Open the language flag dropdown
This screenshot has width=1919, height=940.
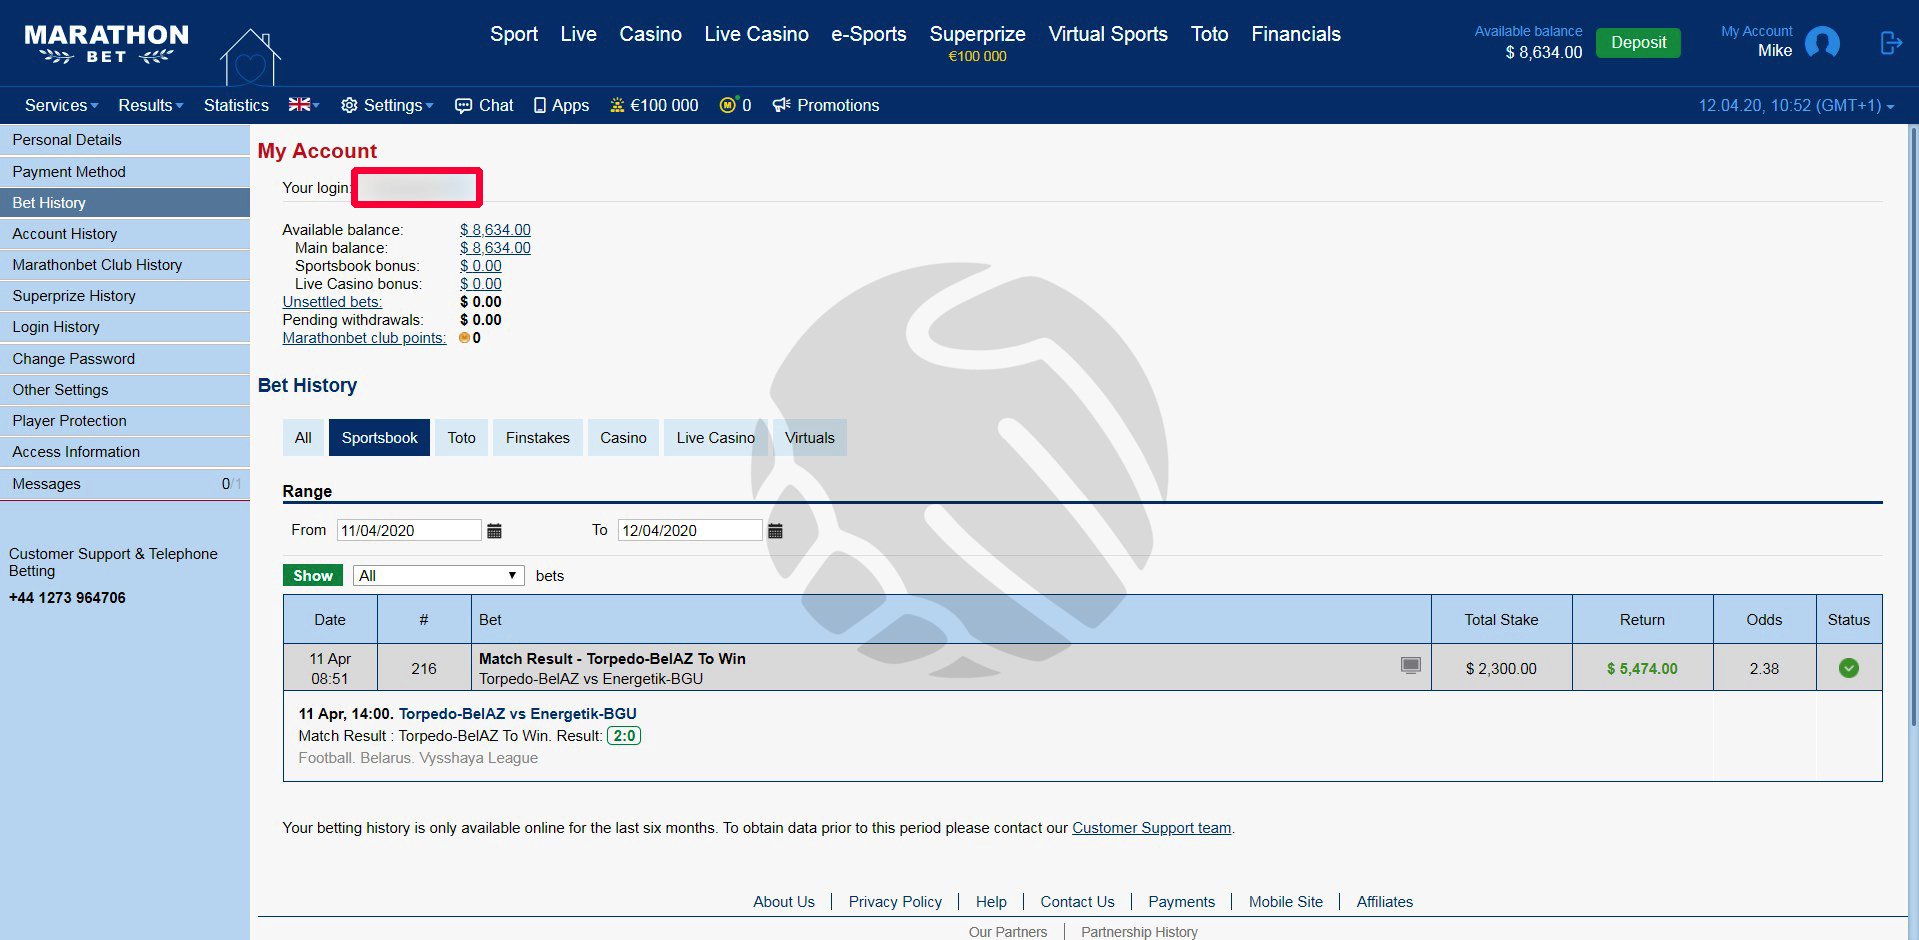(x=304, y=104)
